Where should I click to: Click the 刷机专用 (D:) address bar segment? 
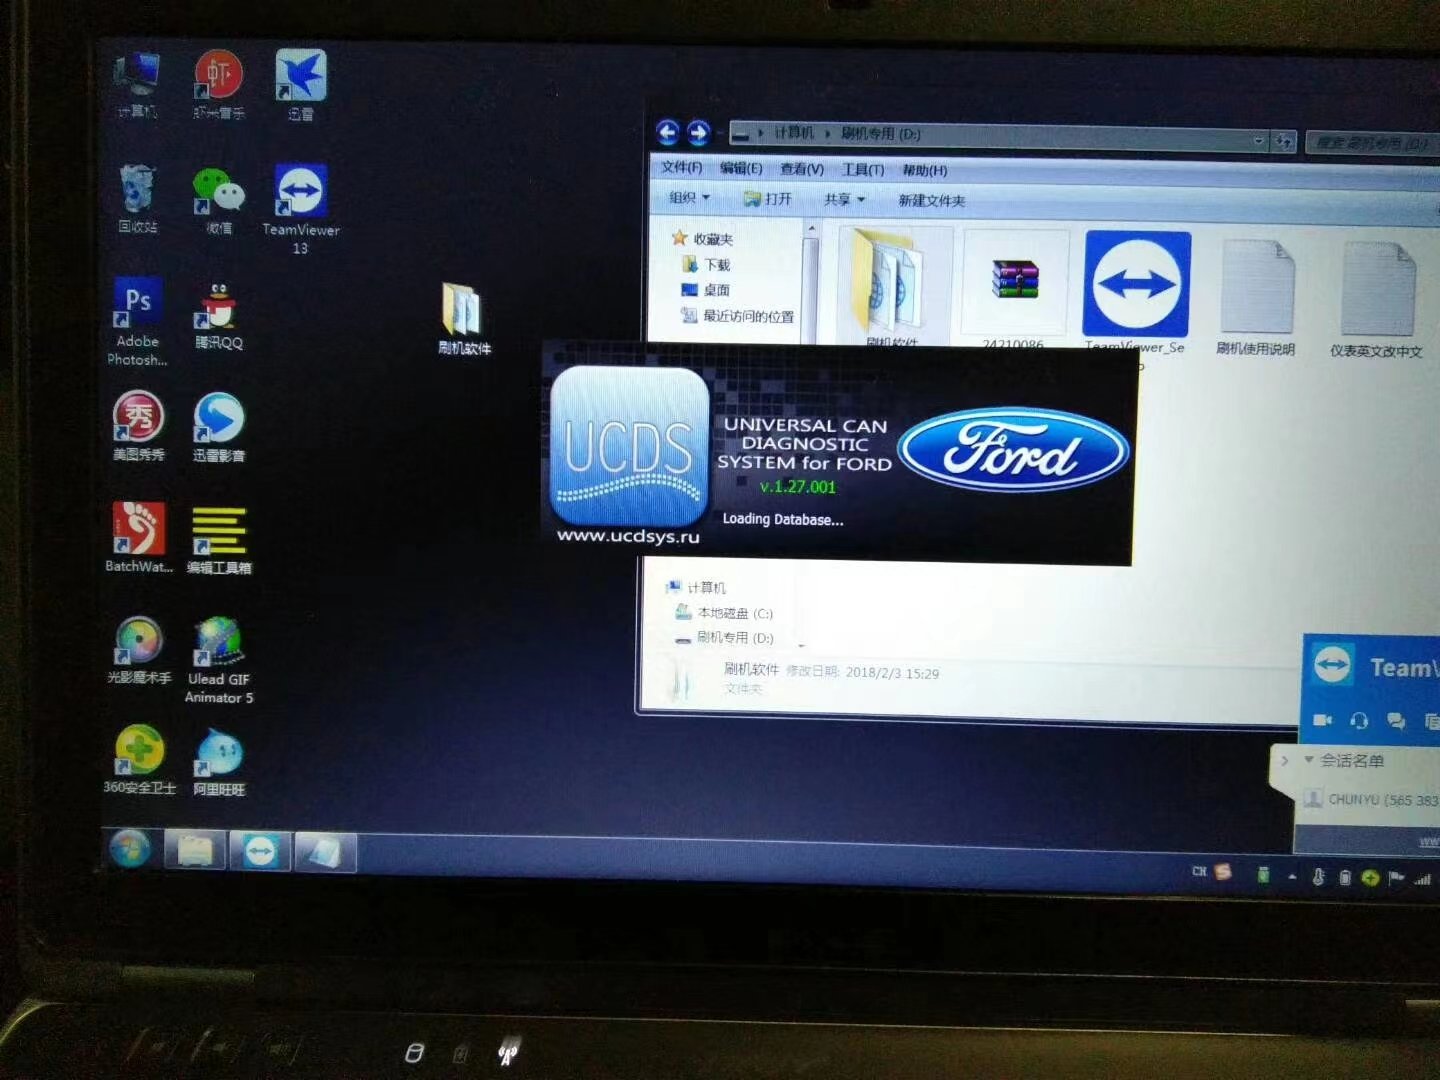coord(880,133)
